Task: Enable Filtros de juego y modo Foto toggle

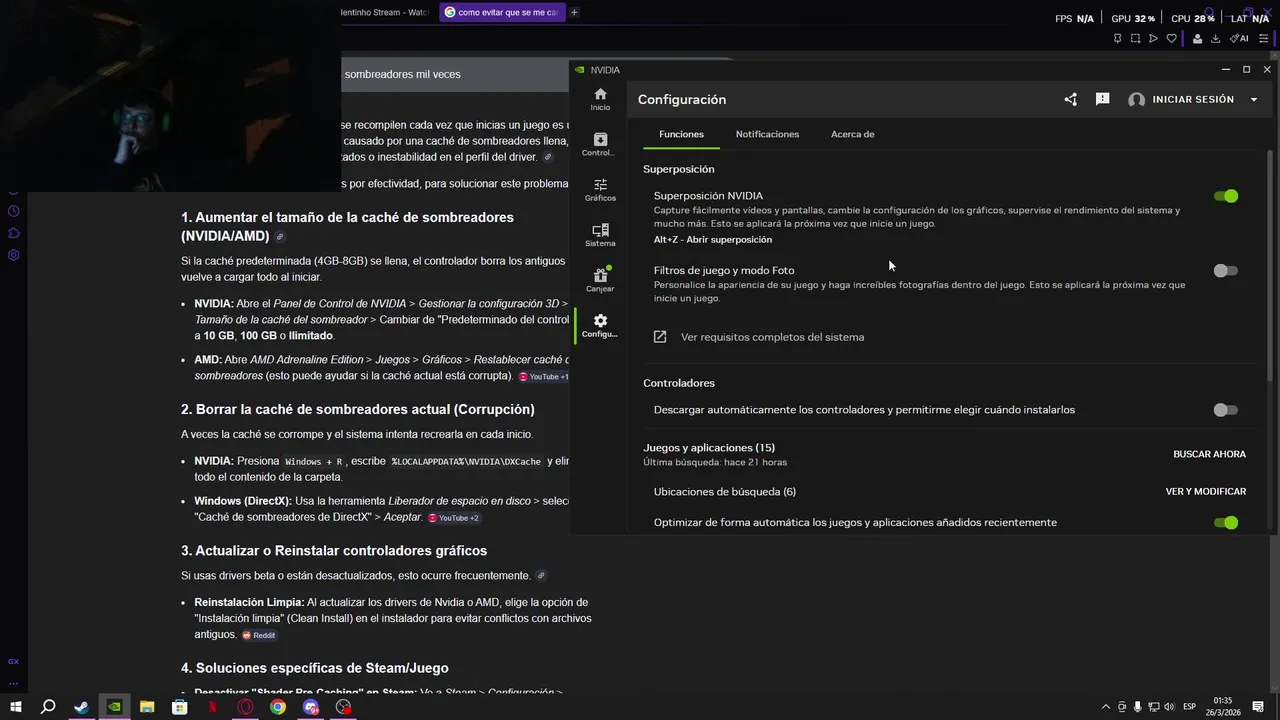Action: pos(1225,270)
